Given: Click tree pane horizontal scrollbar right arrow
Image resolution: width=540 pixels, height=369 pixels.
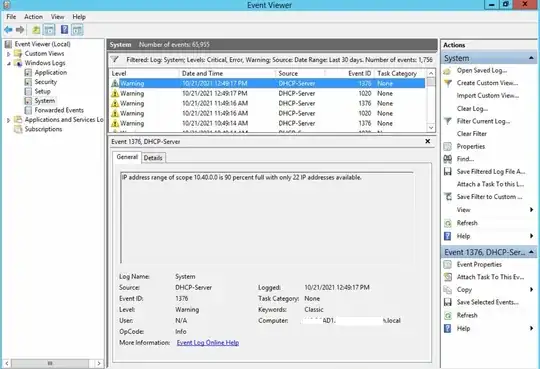Looking at the screenshot, I should point(99,363).
